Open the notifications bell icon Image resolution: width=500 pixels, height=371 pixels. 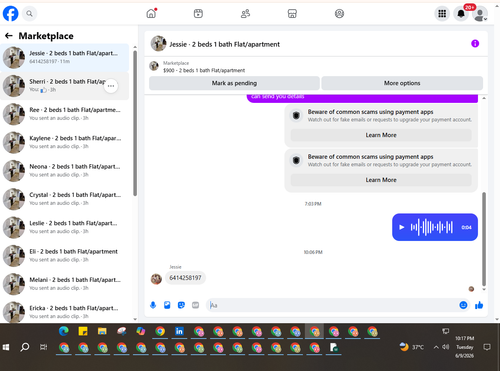[x=461, y=14]
